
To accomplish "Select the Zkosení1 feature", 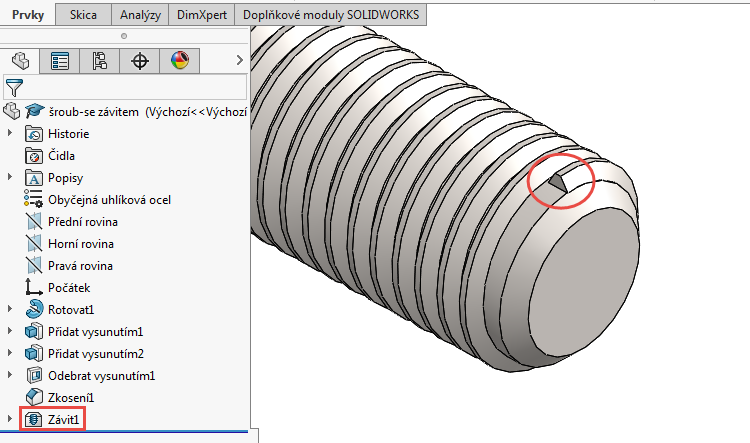I will point(71,398).
